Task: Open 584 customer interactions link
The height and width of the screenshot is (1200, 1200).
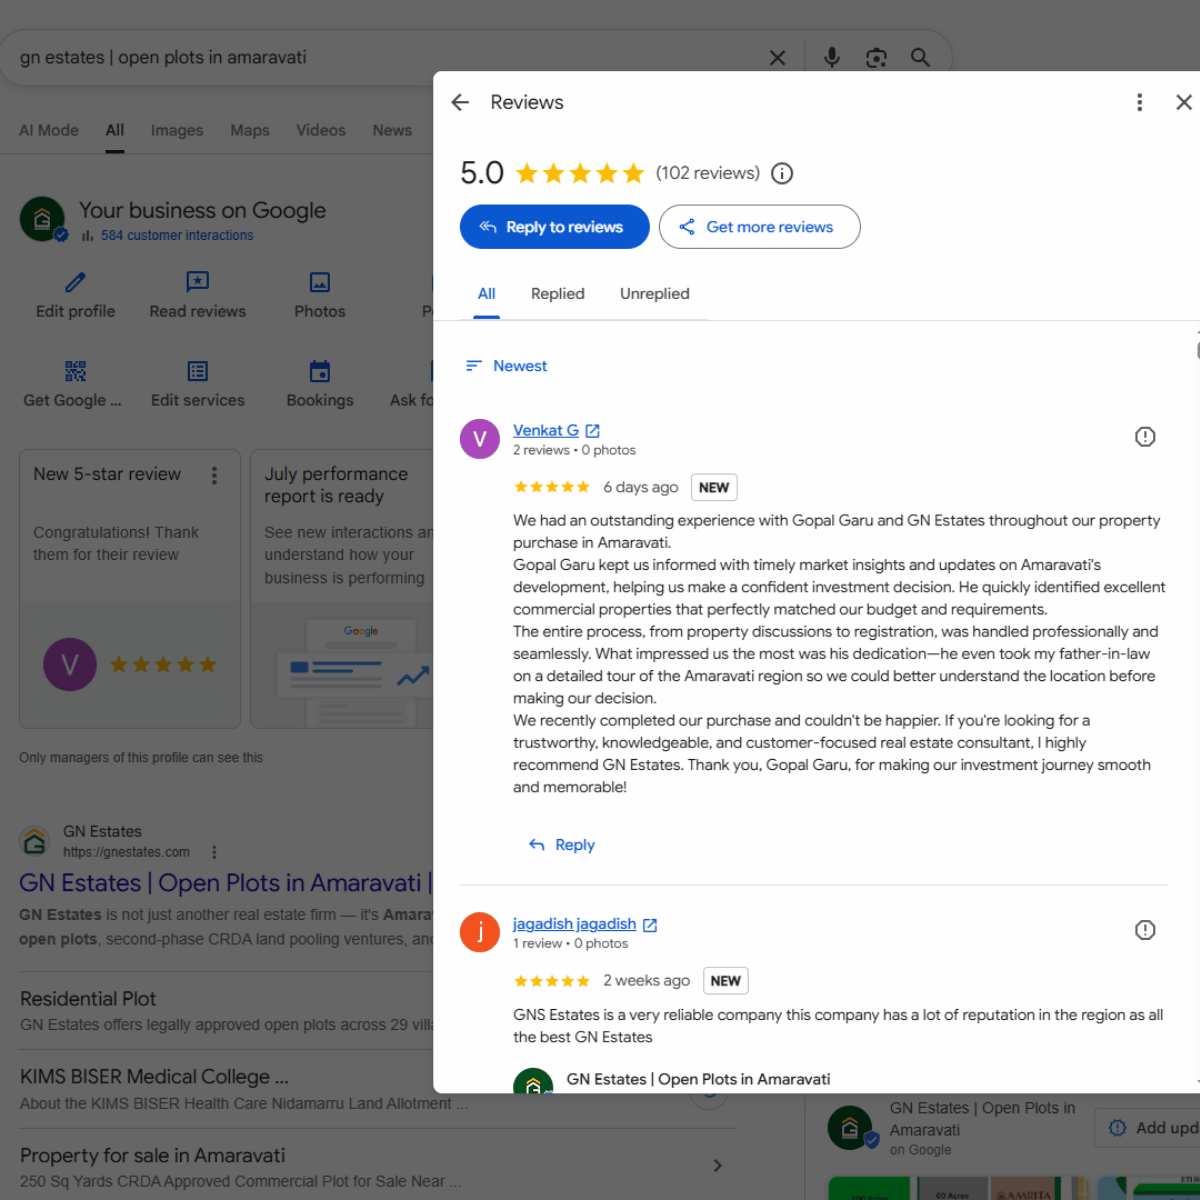Action: click(177, 235)
